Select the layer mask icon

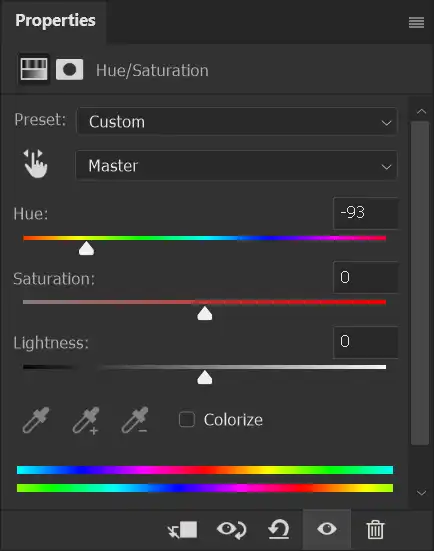click(70, 70)
